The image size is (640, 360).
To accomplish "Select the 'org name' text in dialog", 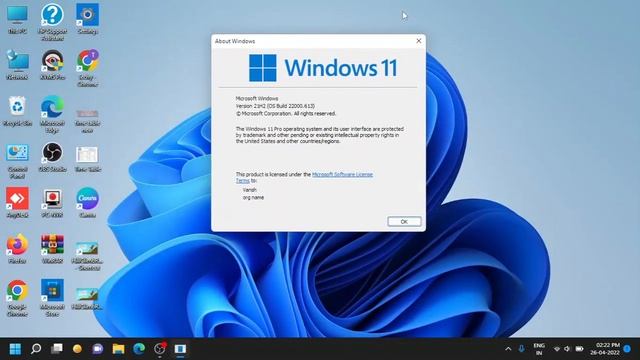I will click(253, 198).
